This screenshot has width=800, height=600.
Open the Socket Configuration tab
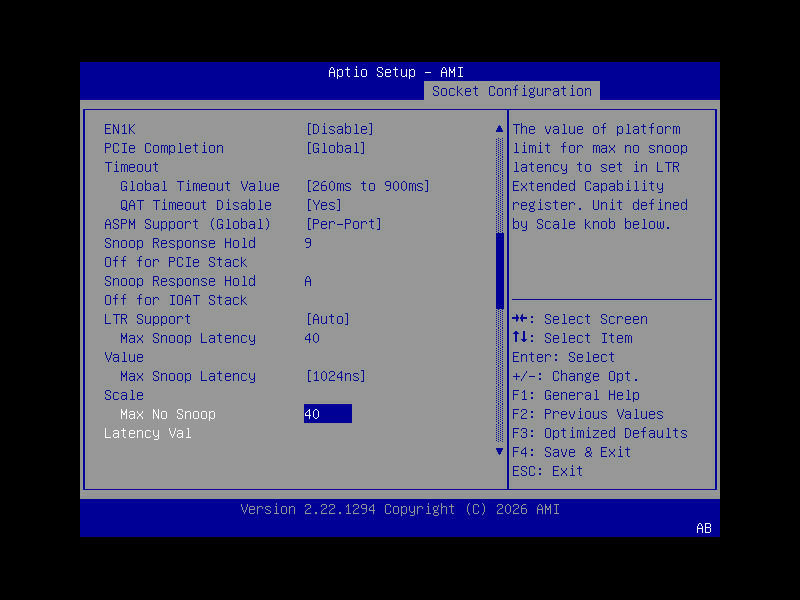tap(512, 91)
